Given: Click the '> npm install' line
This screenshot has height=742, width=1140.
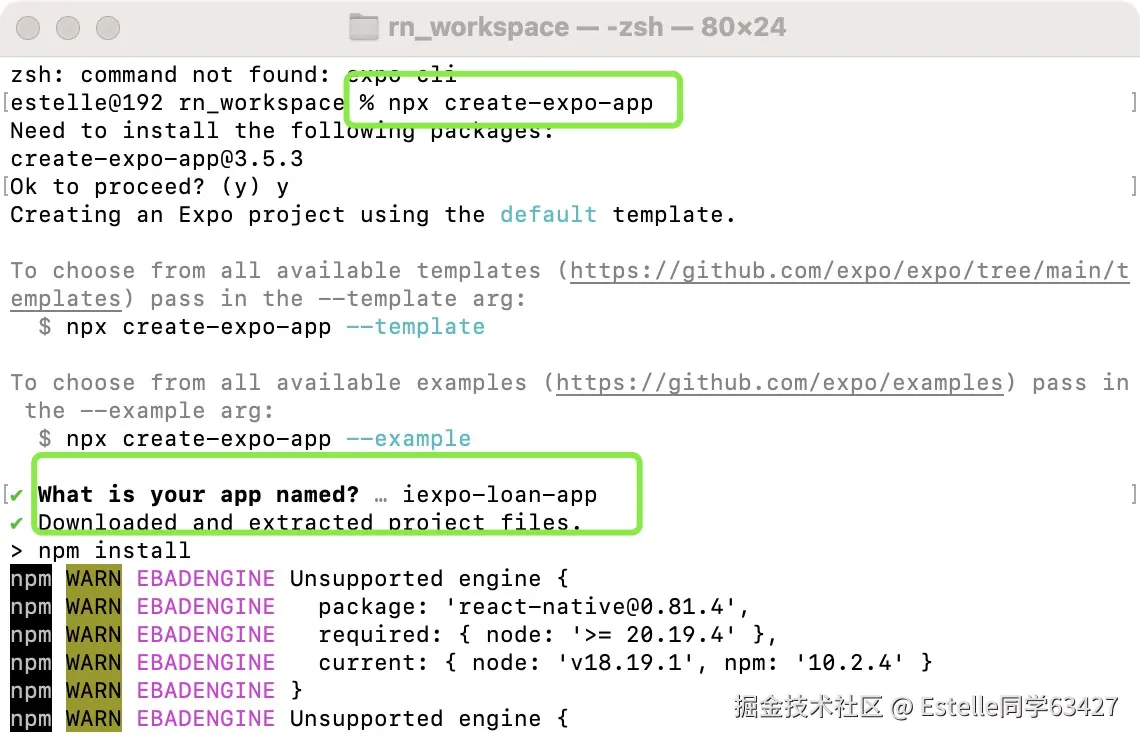Looking at the screenshot, I should 100,550.
